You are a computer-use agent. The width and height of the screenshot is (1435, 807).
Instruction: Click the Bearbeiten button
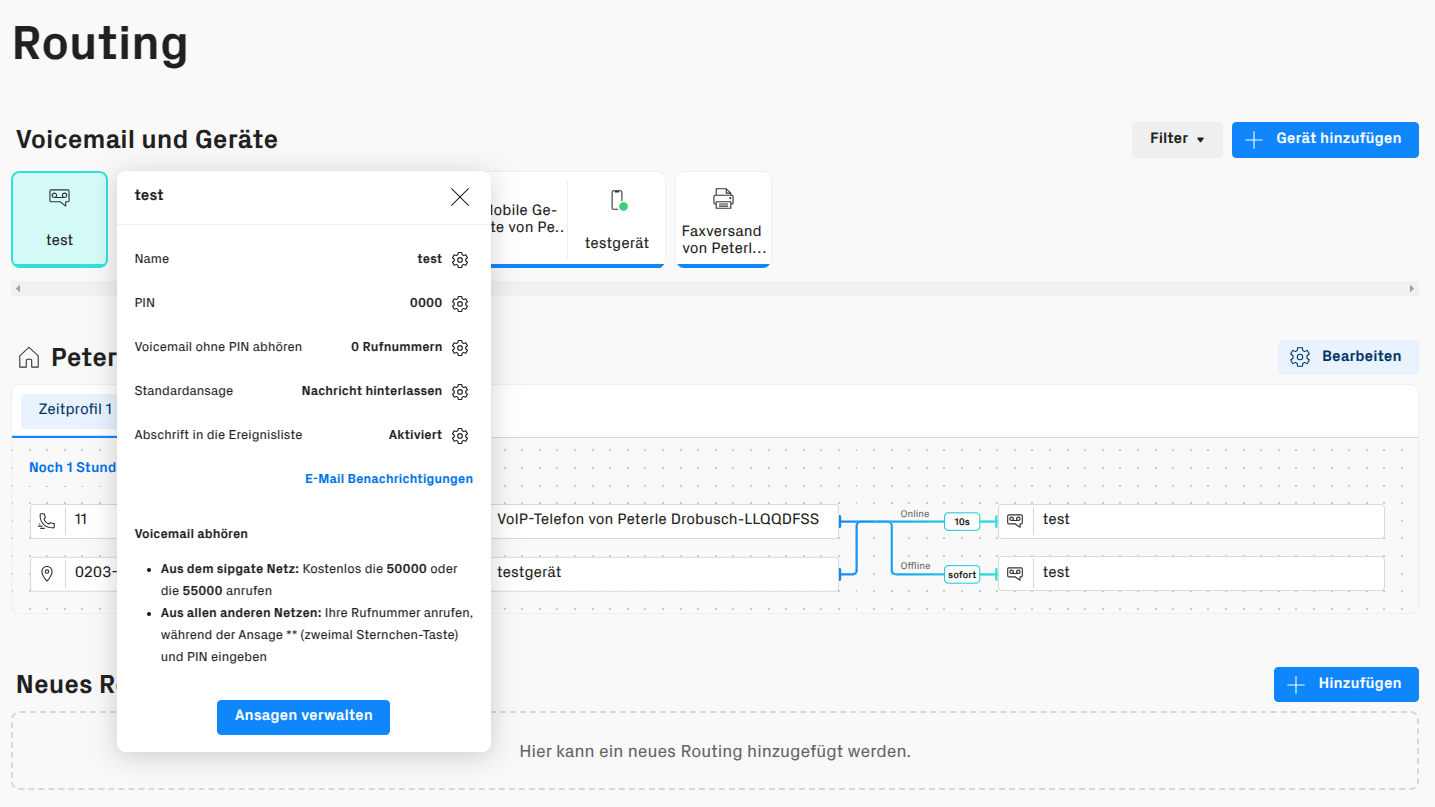(1348, 357)
